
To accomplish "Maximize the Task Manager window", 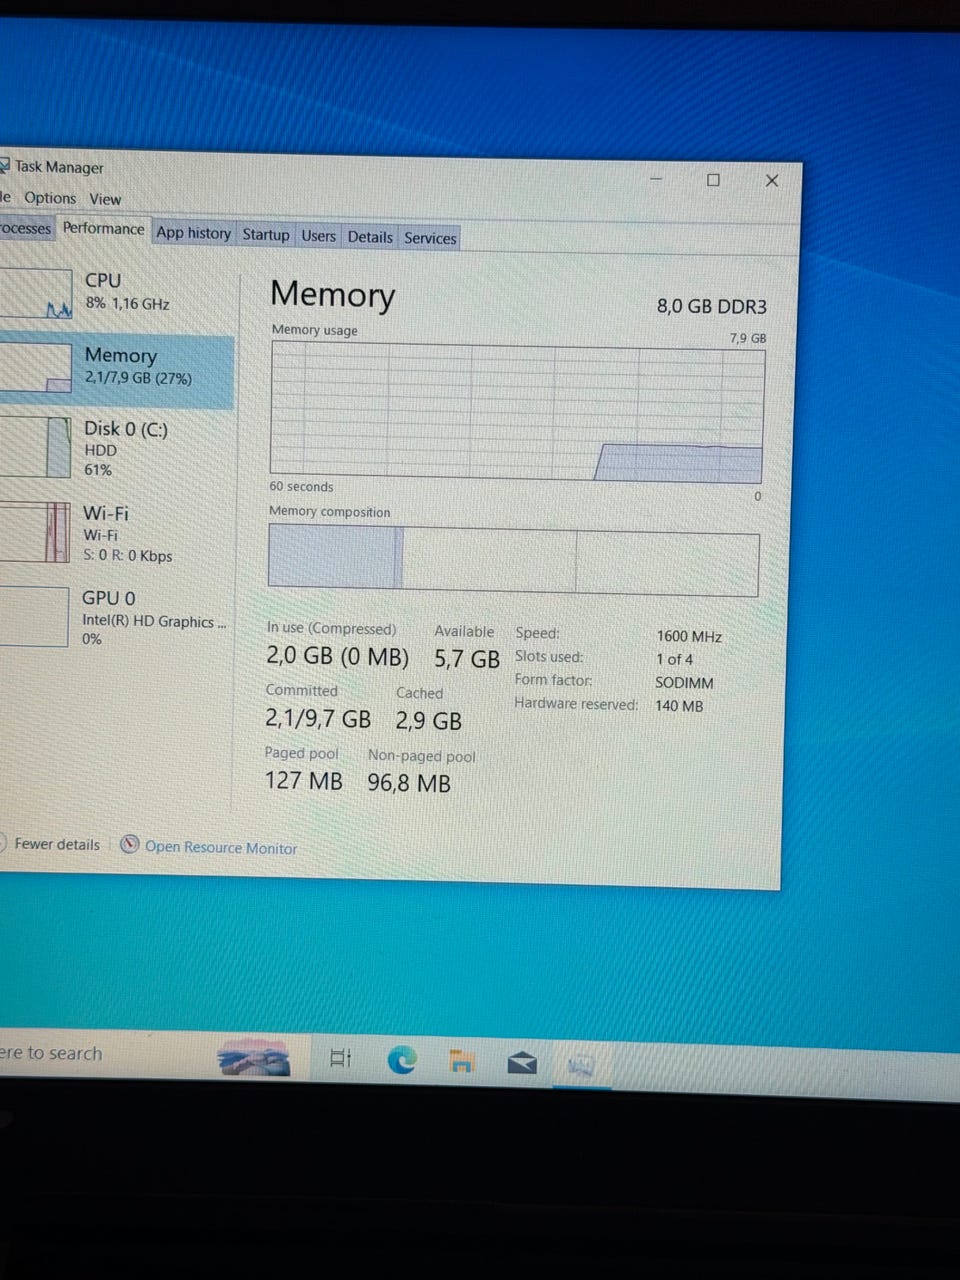I will [x=713, y=180].
